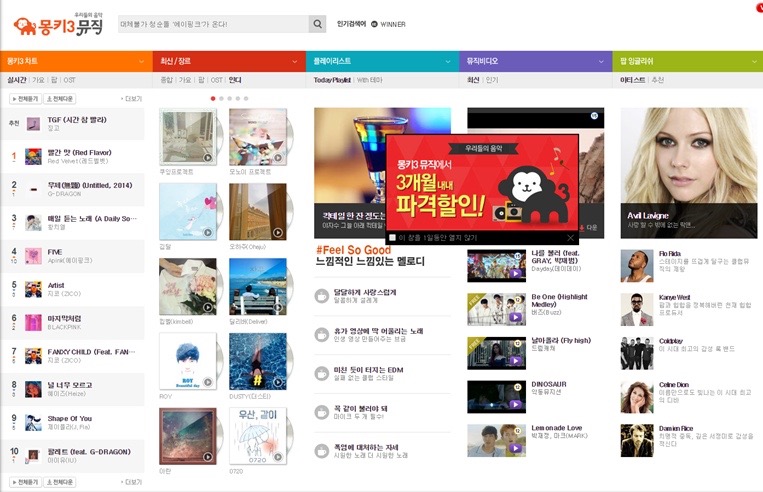Play the DINOSAUR music video
This screenshot has width=763, height=492.
coord(515,404)
